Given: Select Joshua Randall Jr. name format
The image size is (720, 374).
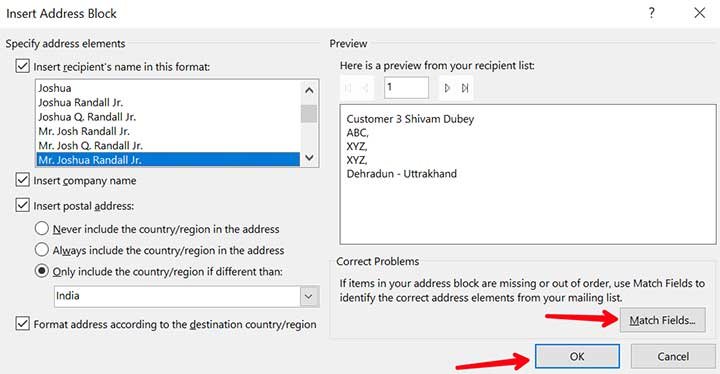Looking at the screenshot, I should pos(168,102).
